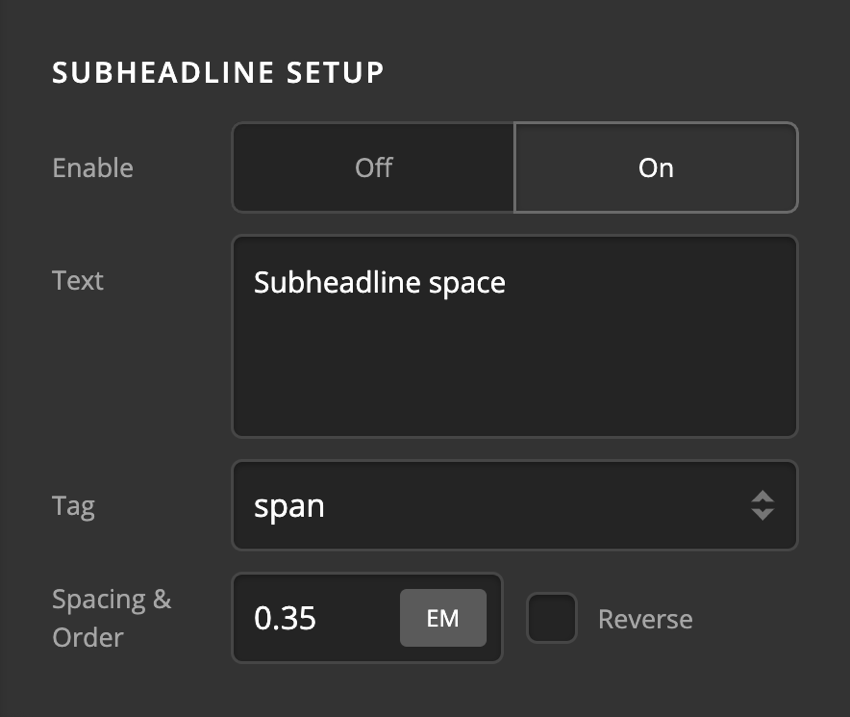Click the Spacing & Order label

(x=110, y=618)
